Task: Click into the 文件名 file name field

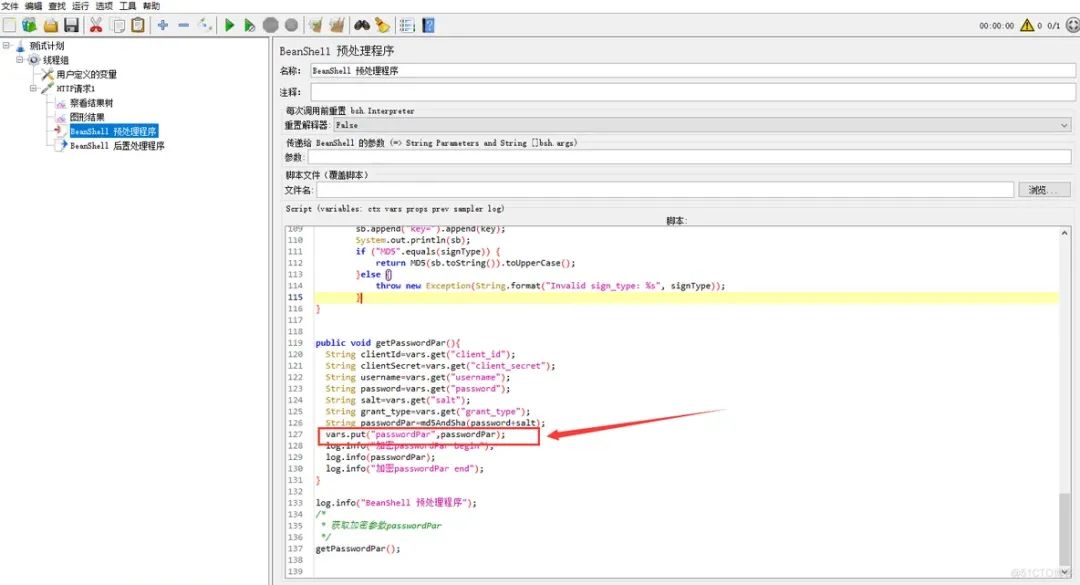Action: [x=665, y=189]
